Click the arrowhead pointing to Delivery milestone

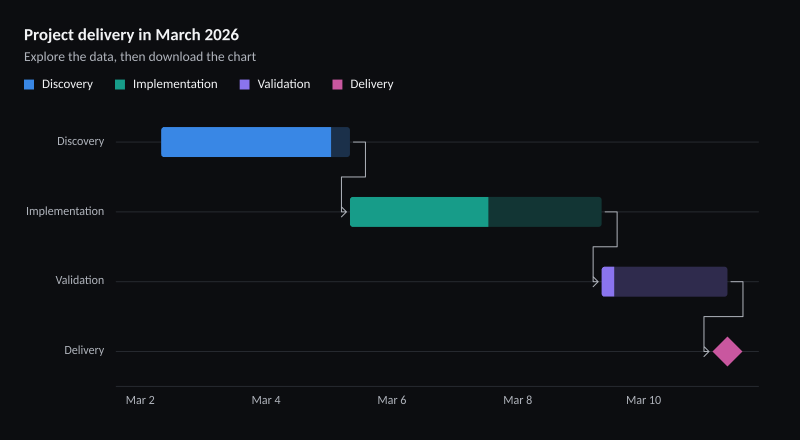(707, 352)
